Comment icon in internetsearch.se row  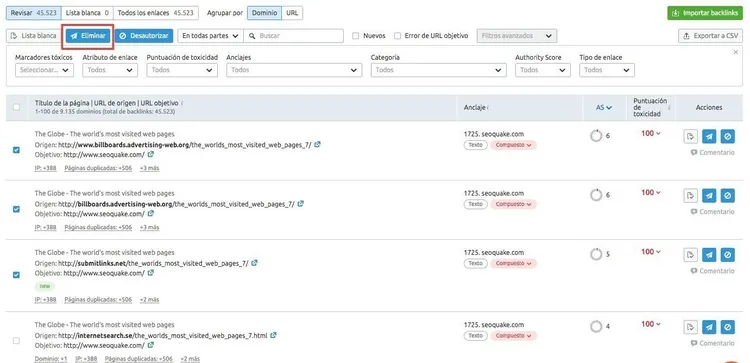(x=694, y=343)
